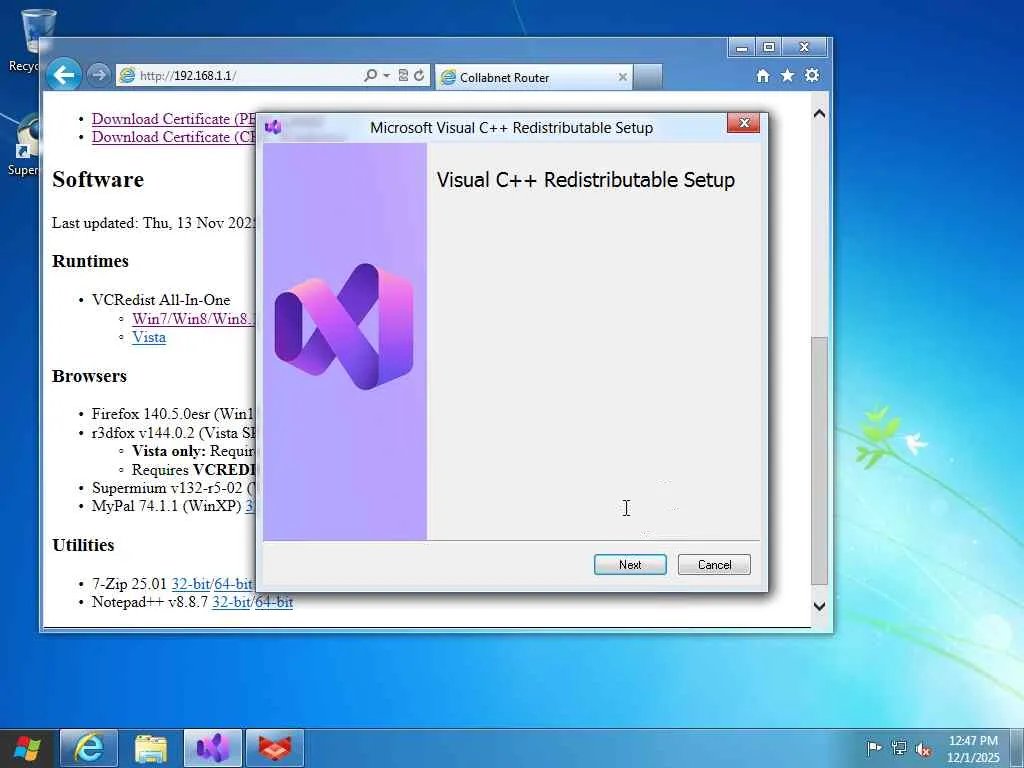Download 7-Zip 32-bit
Screen dimensions: 1024x768
(x=191, y=584)
